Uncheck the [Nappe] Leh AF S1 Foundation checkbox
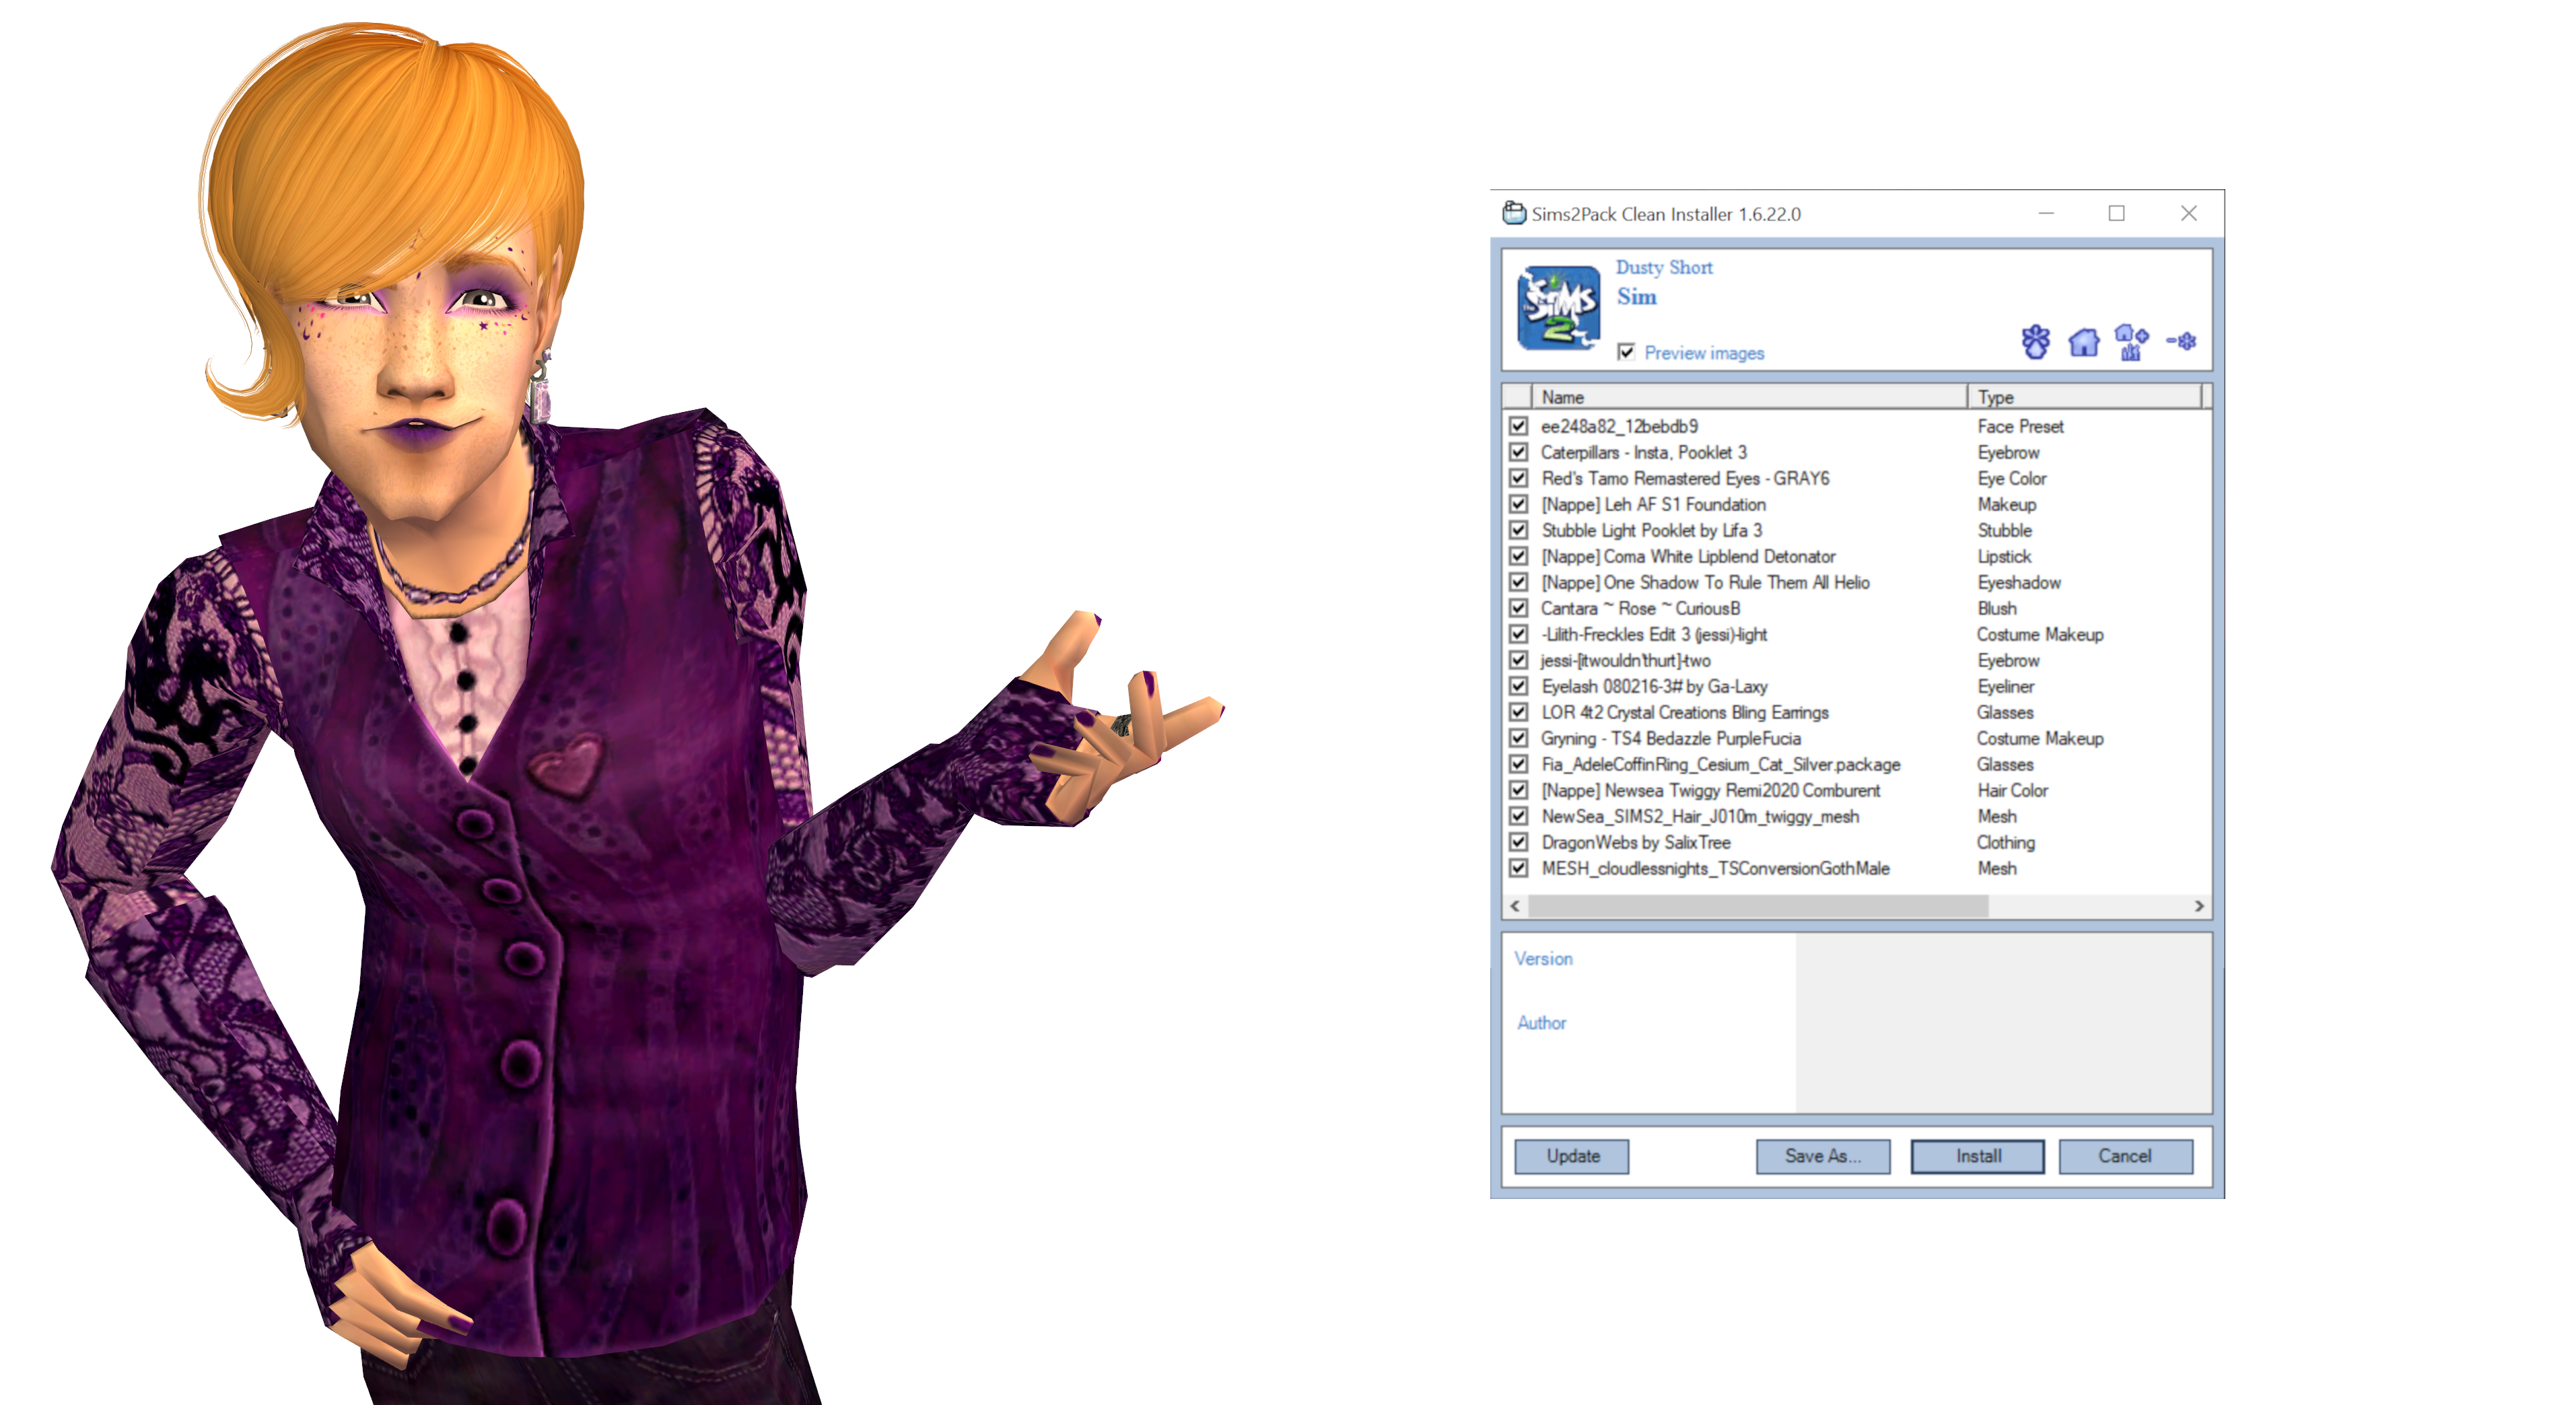2576x1405 pixels. click(1519, 504)
